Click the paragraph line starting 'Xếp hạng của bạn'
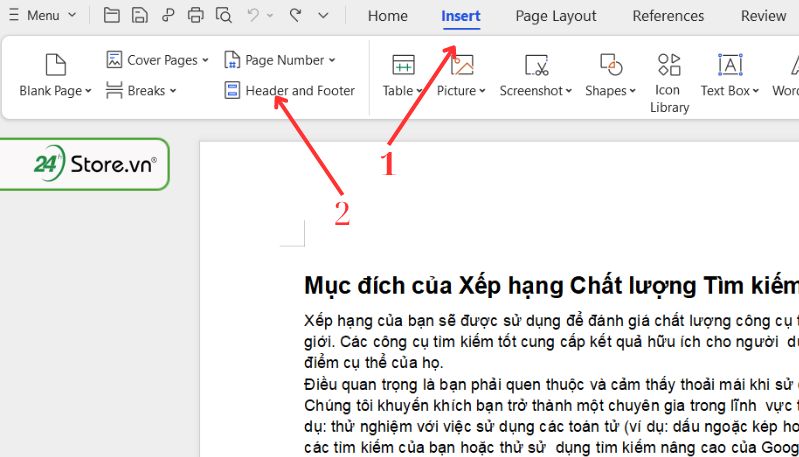 pos(551,321)
